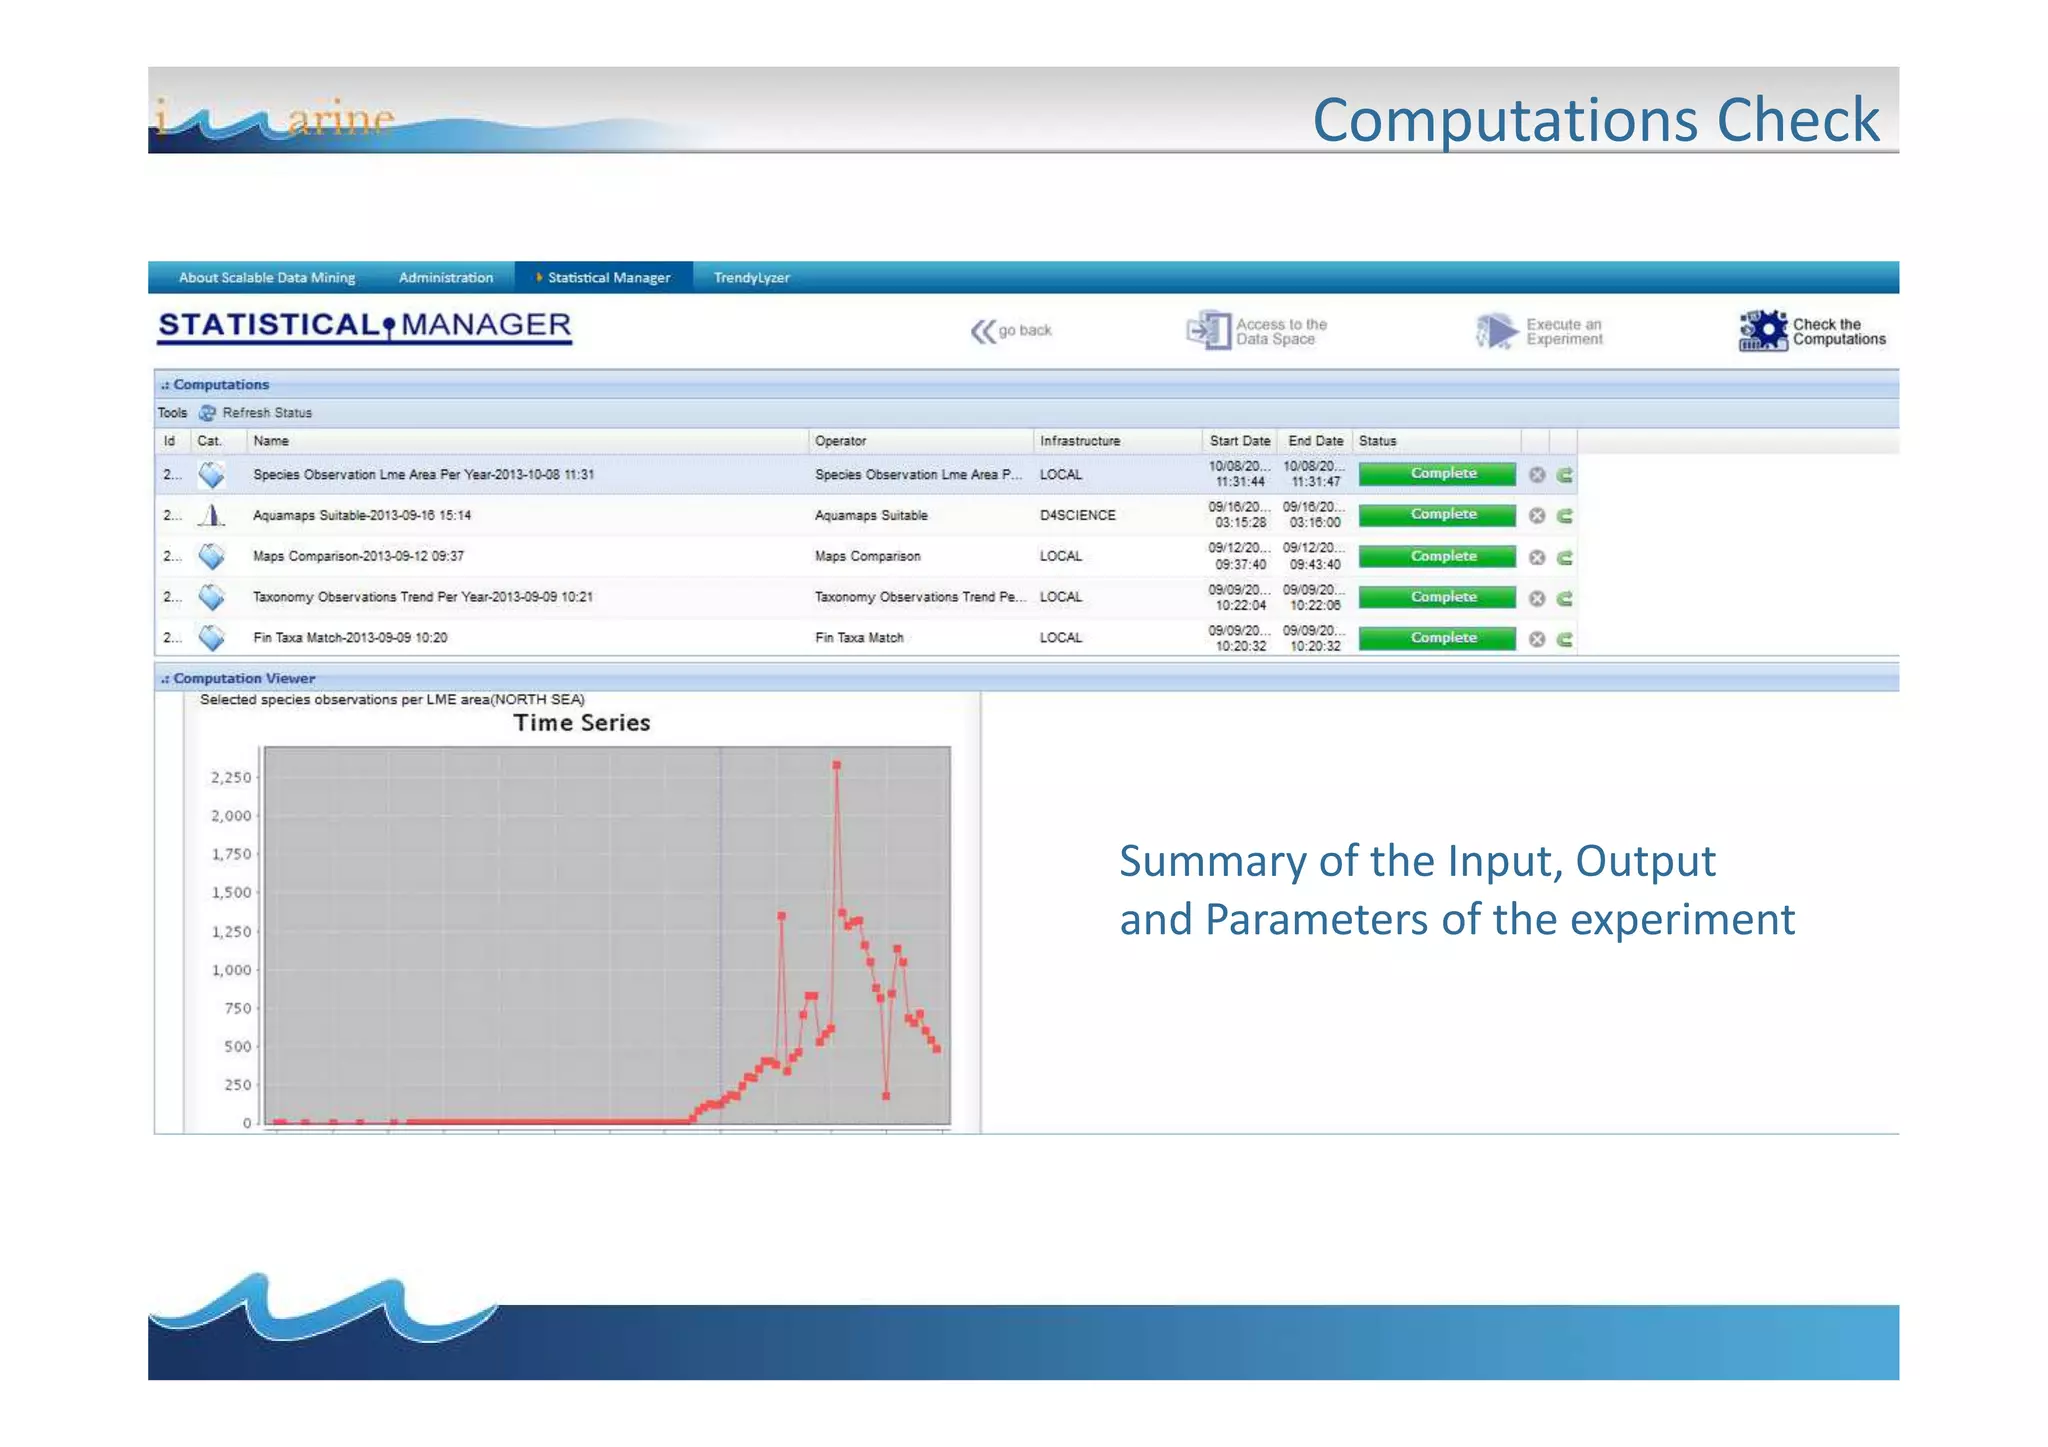Click distribution category icon of Aquamaps row
The height and width of the screenshot is (1447, 2048).
coord(211,516)
